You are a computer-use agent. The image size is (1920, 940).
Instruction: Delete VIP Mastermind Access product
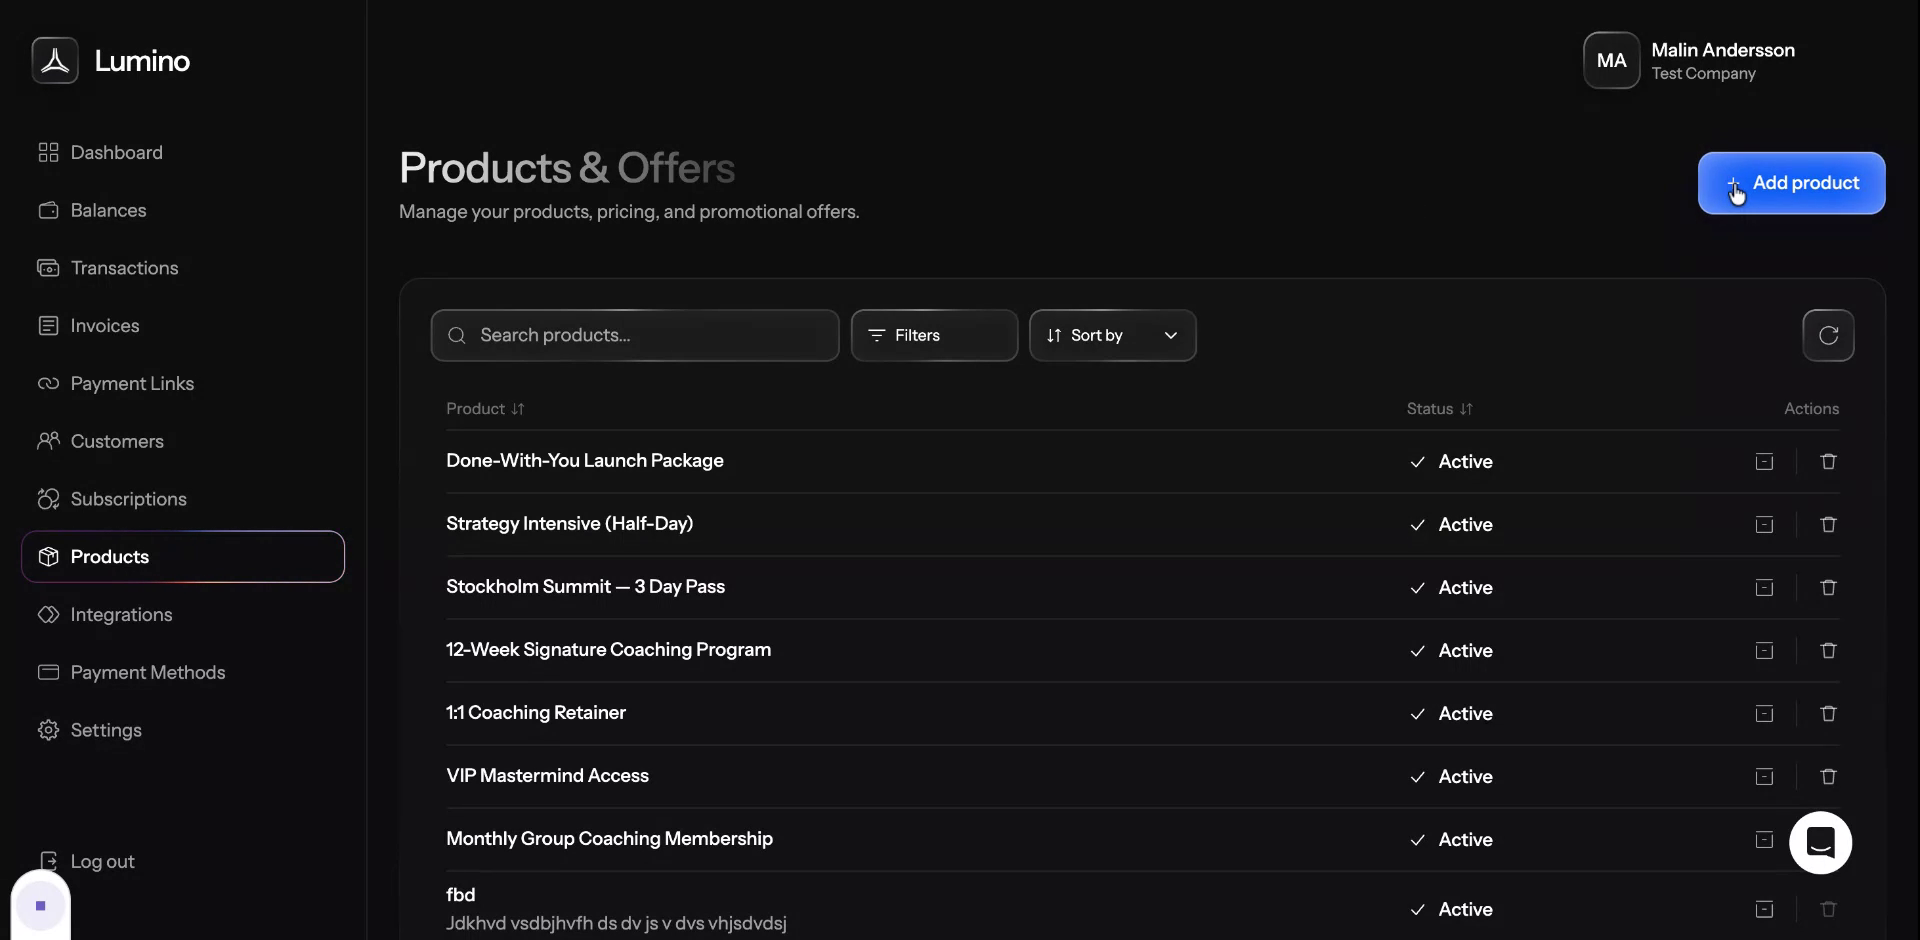(x=1828, y=776)
